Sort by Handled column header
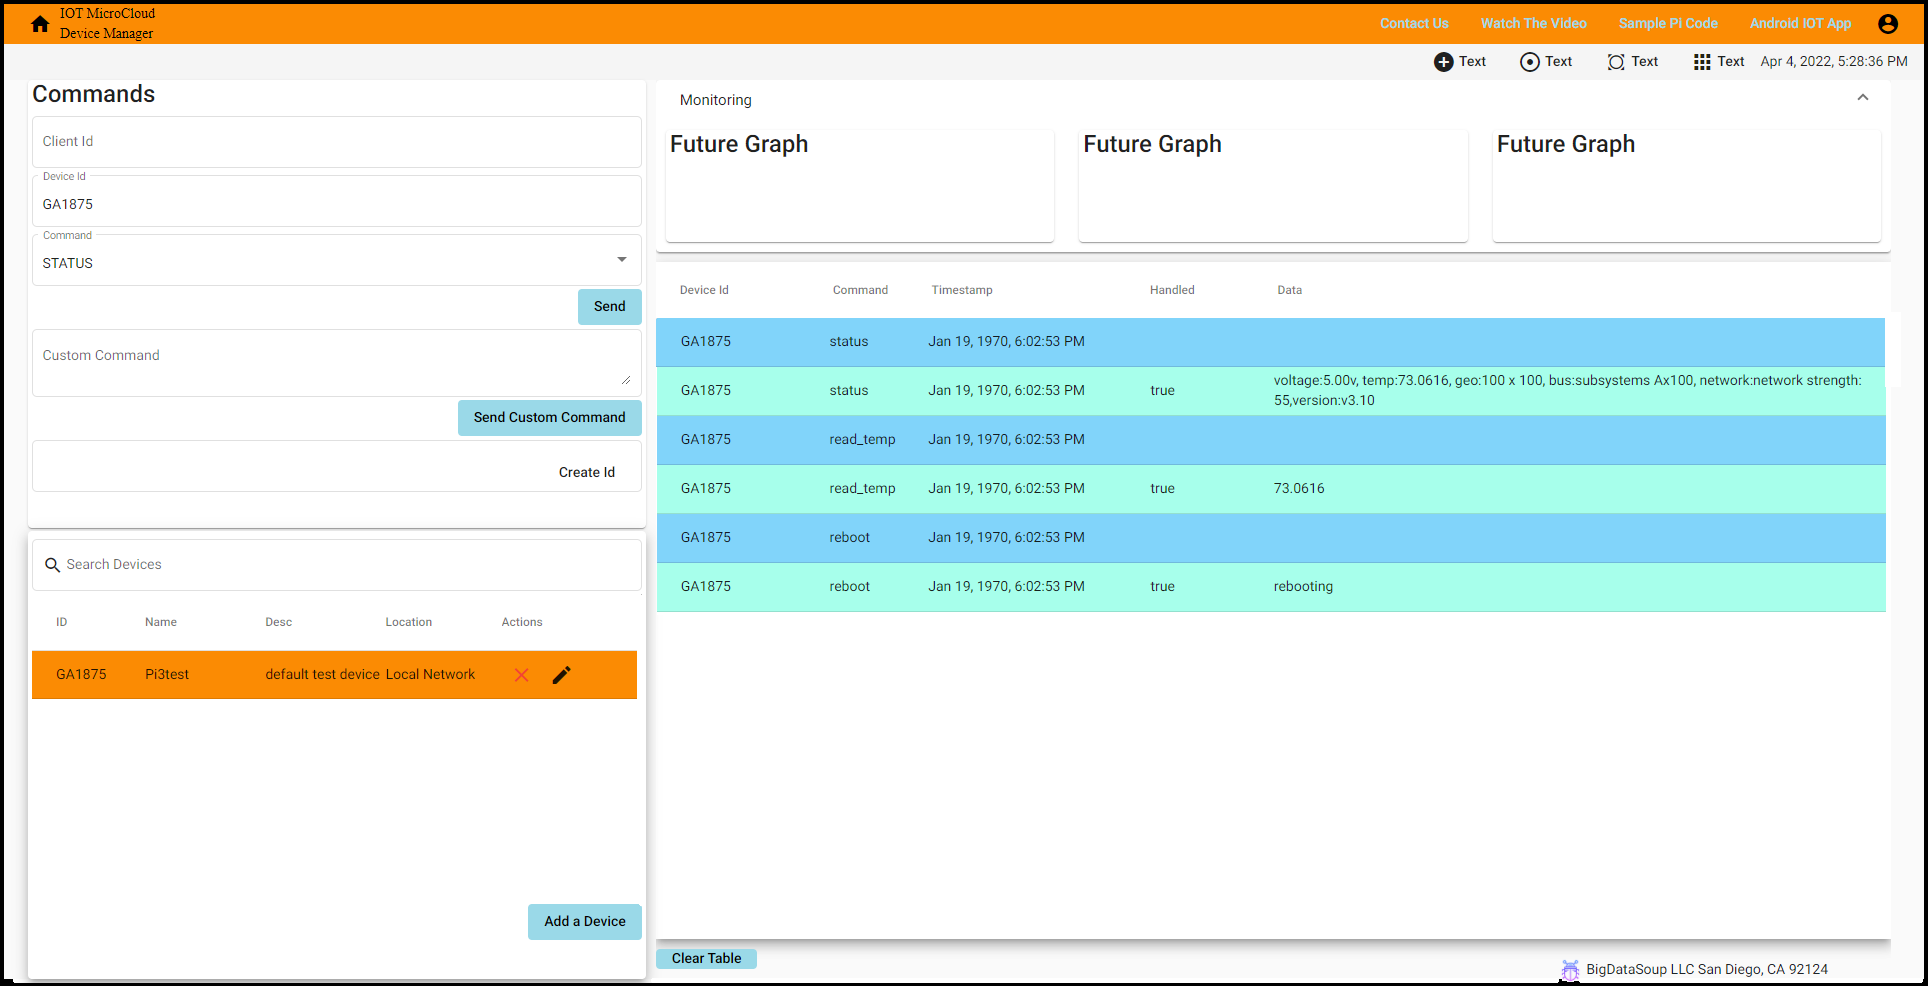The image size is (1928, 988). click(1172, 290)
